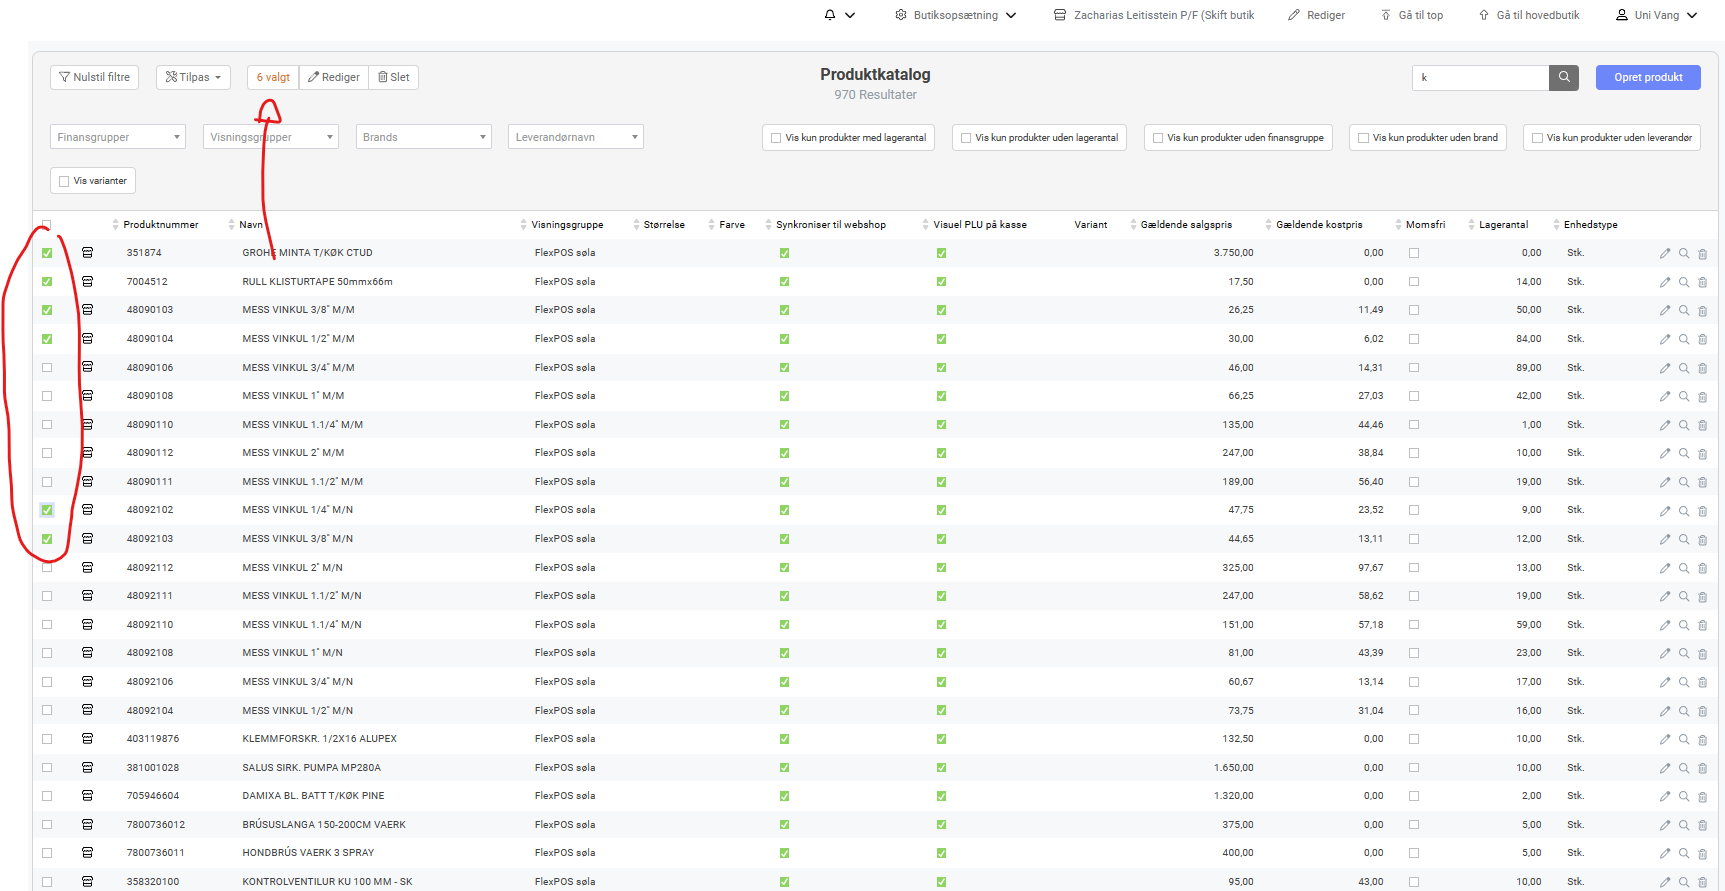1725x891 pixels.
Task: View product 48092110 with magnifier icon
Action: [1684, 625]
